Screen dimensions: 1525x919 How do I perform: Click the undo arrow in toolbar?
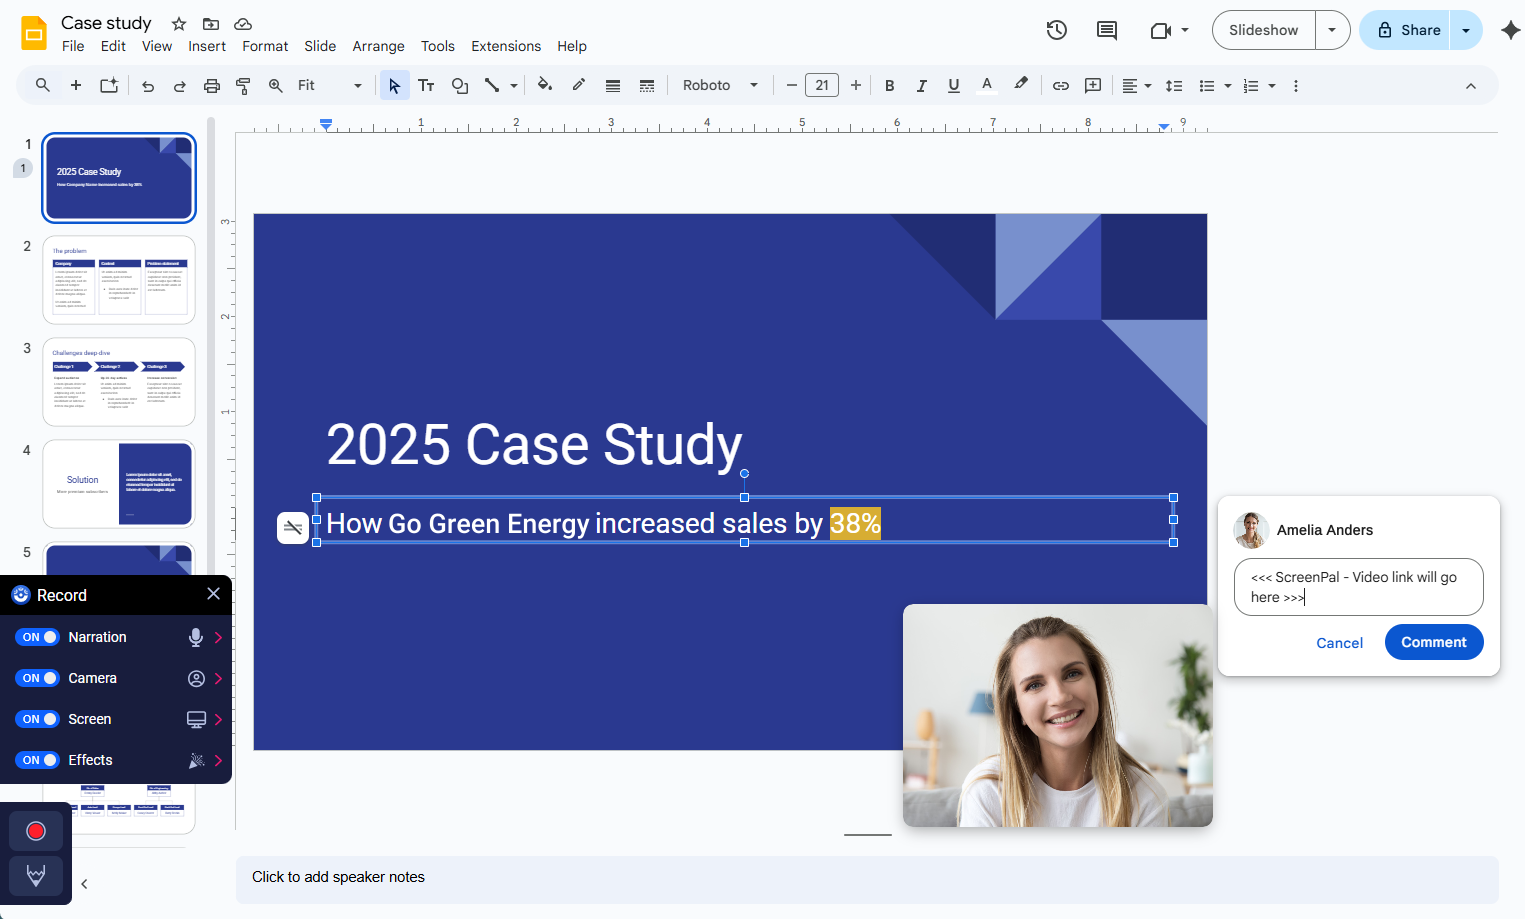[x=148, y=86]
